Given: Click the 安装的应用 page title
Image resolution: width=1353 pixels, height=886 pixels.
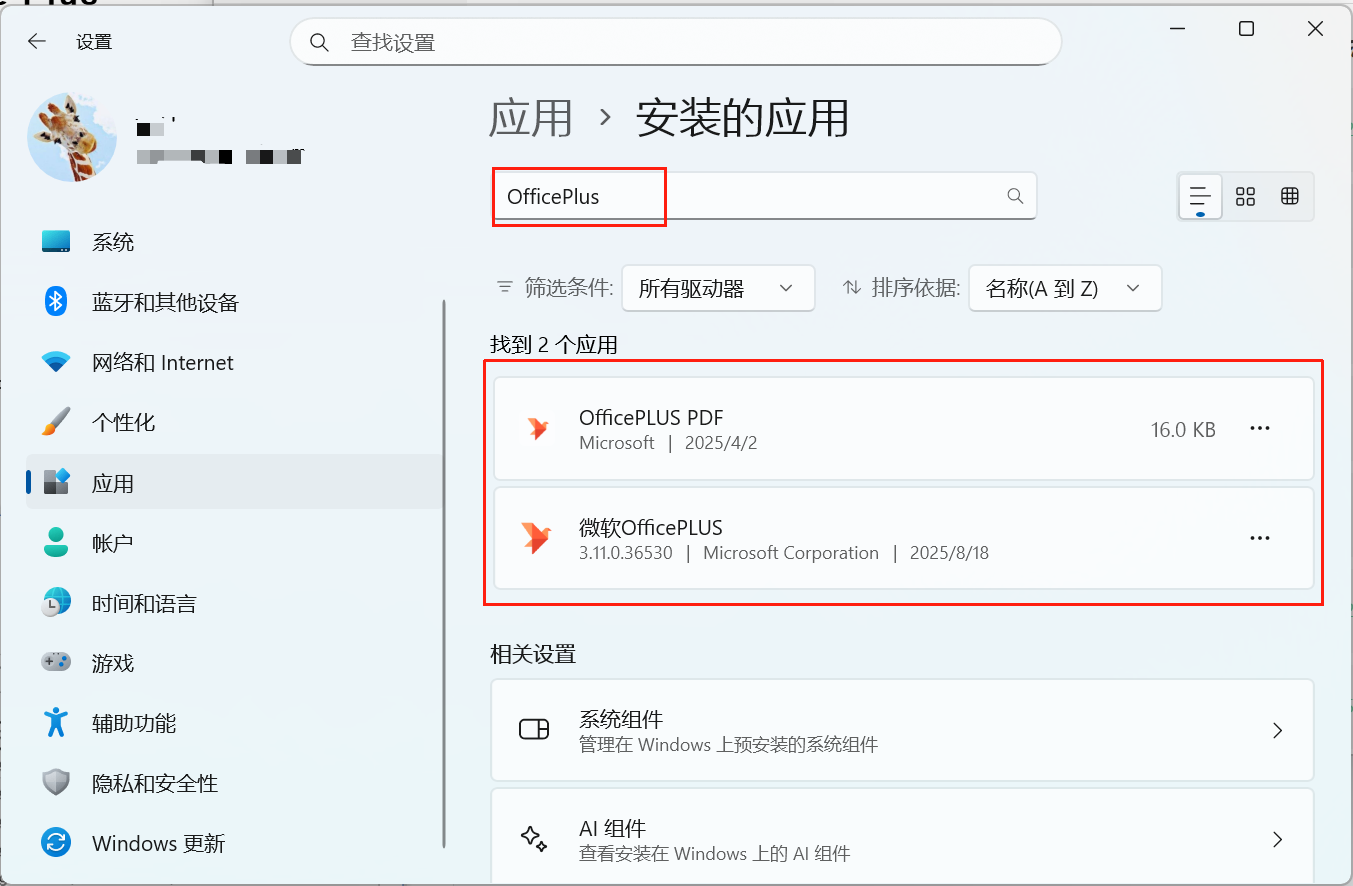Looking at the screenshot, I should (x=743, y=118).
